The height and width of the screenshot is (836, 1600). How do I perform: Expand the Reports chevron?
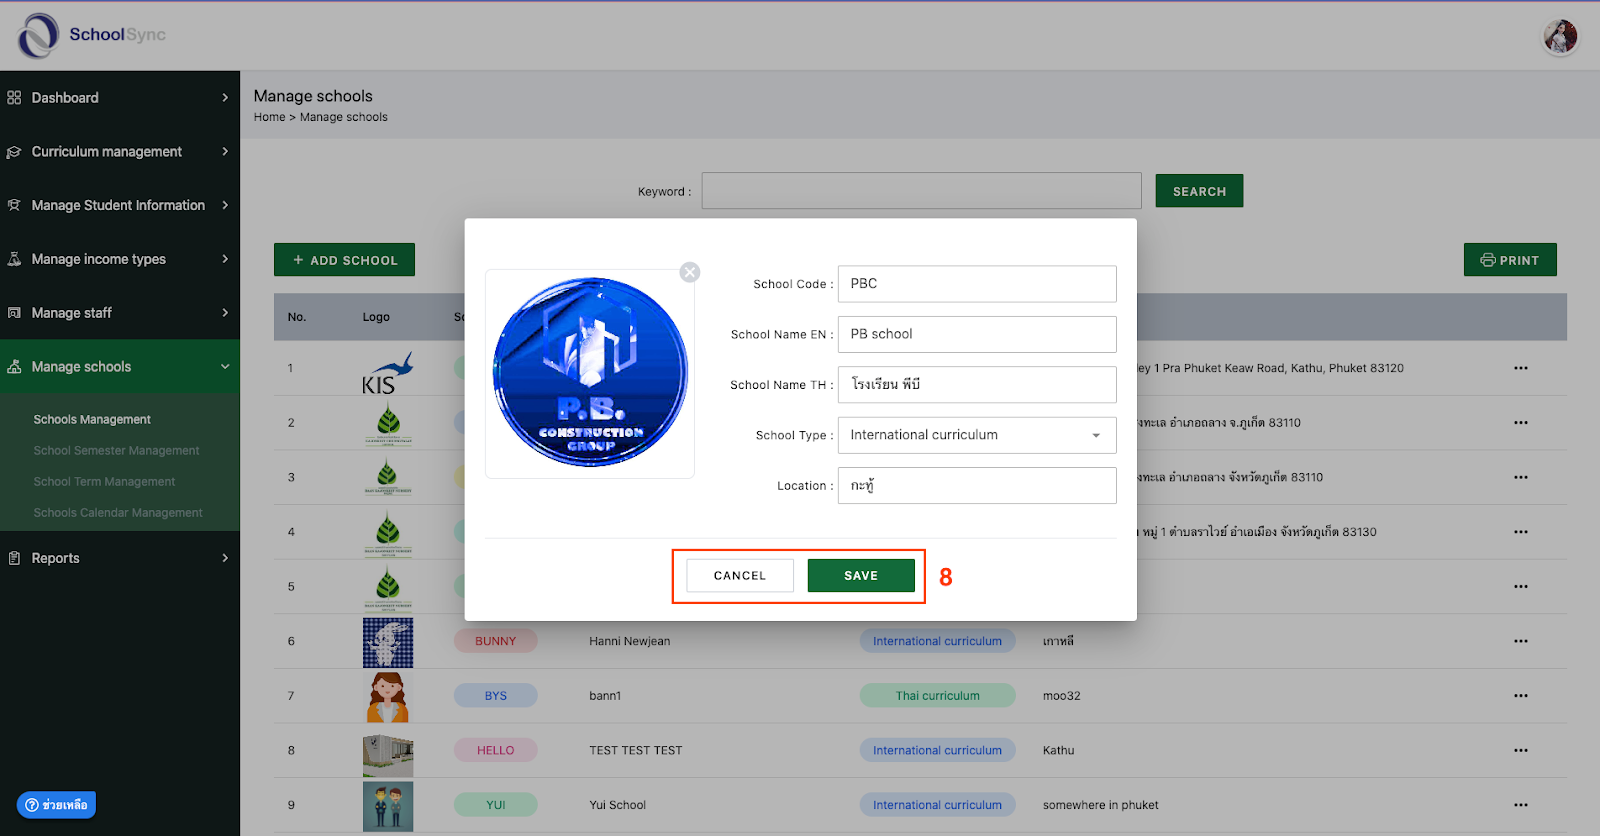coord(225,558)
